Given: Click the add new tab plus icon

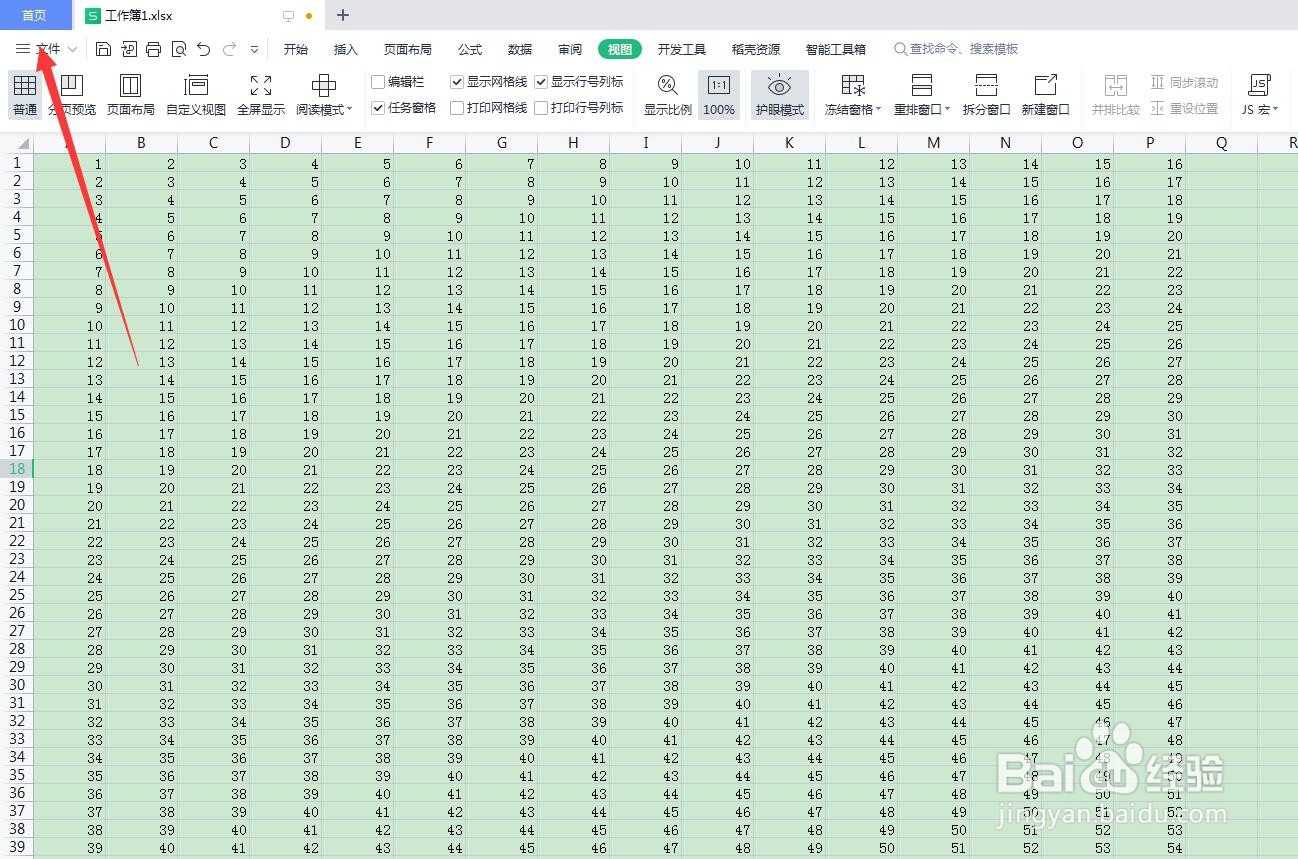Looking at the screenshot, I should point(343,15).
